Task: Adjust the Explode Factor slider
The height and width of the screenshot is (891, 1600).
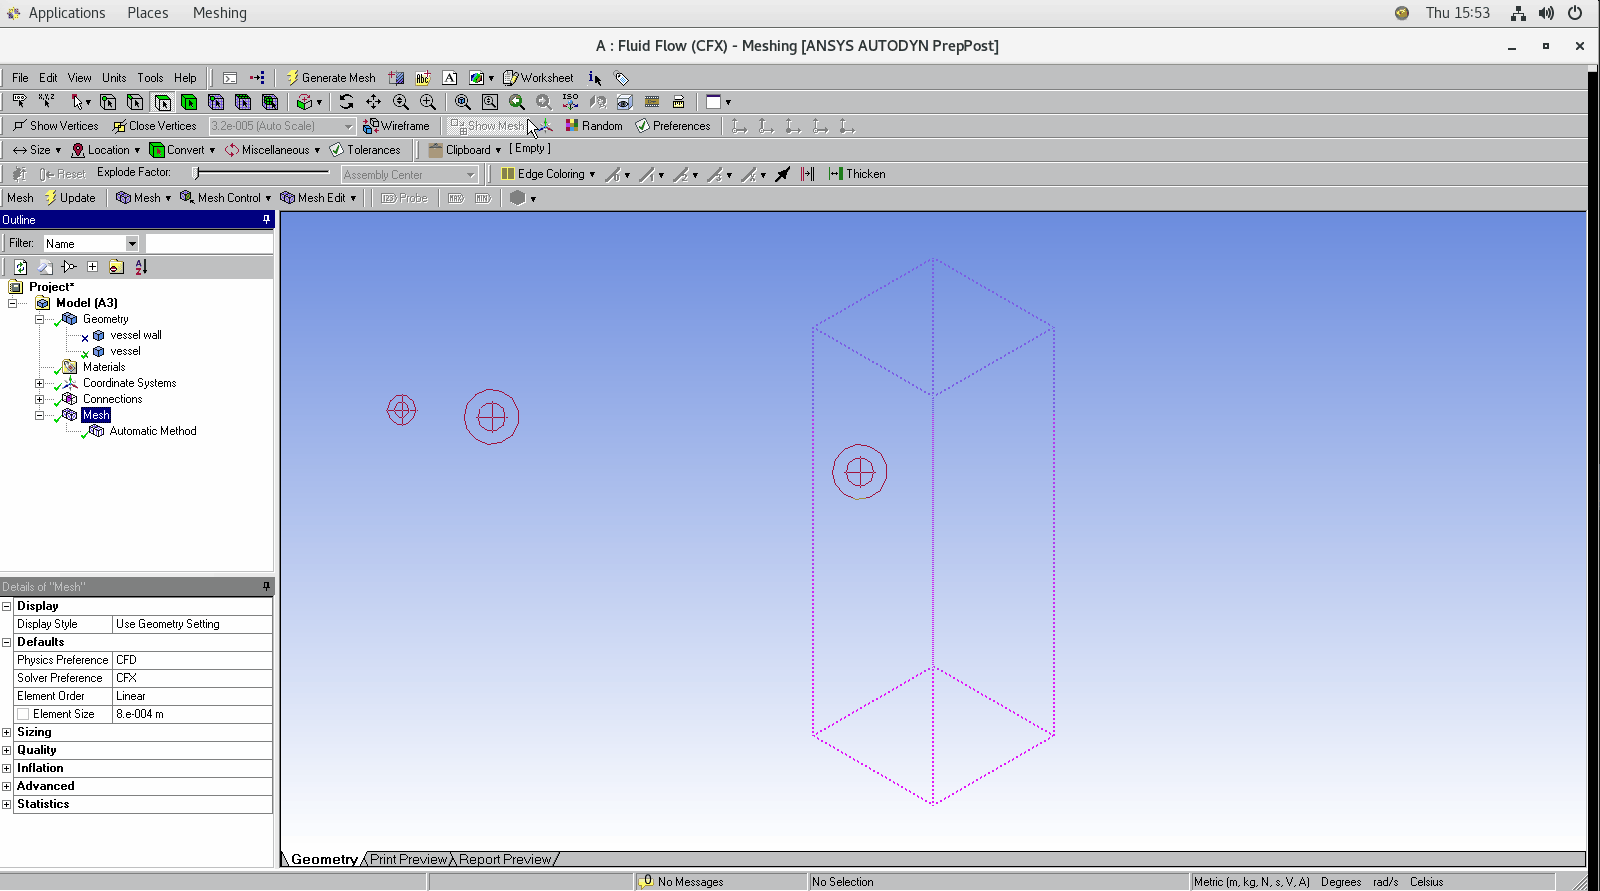Action: (197, 173)
